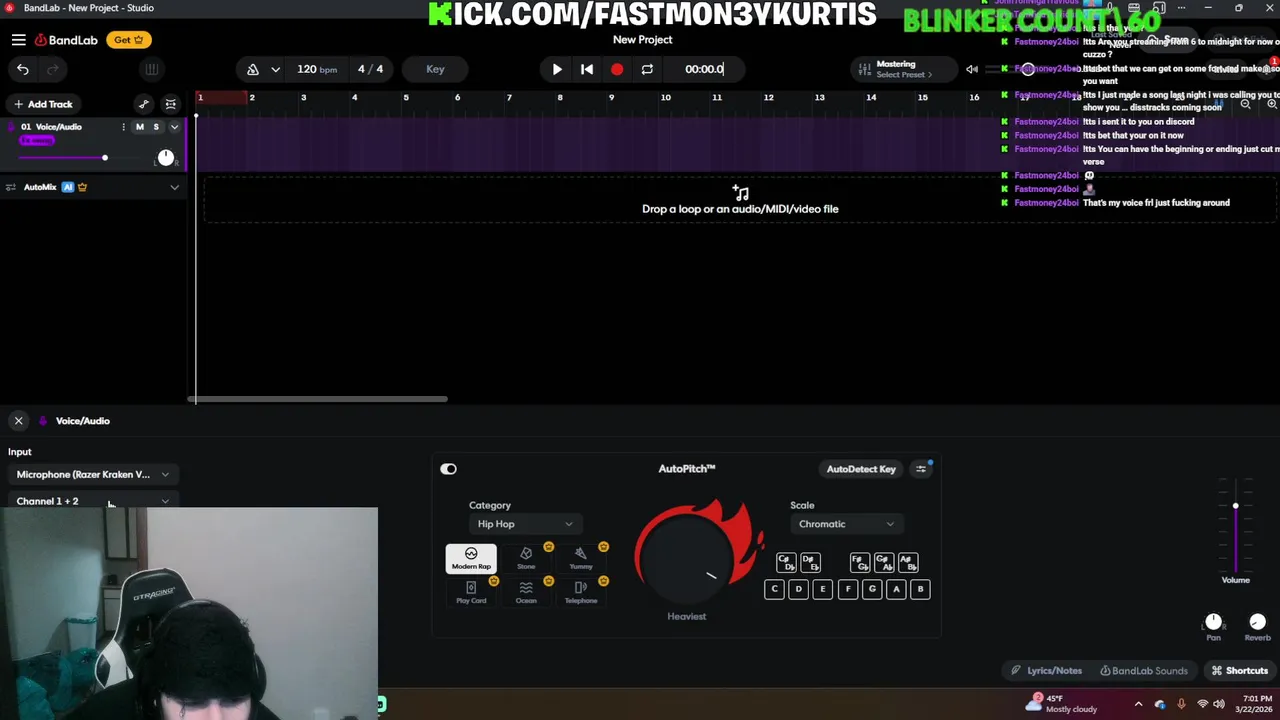1280x720 pixels.
Task: Click the Fx preset tag on Voice/Audio track
Action: [x=37, y=141]
